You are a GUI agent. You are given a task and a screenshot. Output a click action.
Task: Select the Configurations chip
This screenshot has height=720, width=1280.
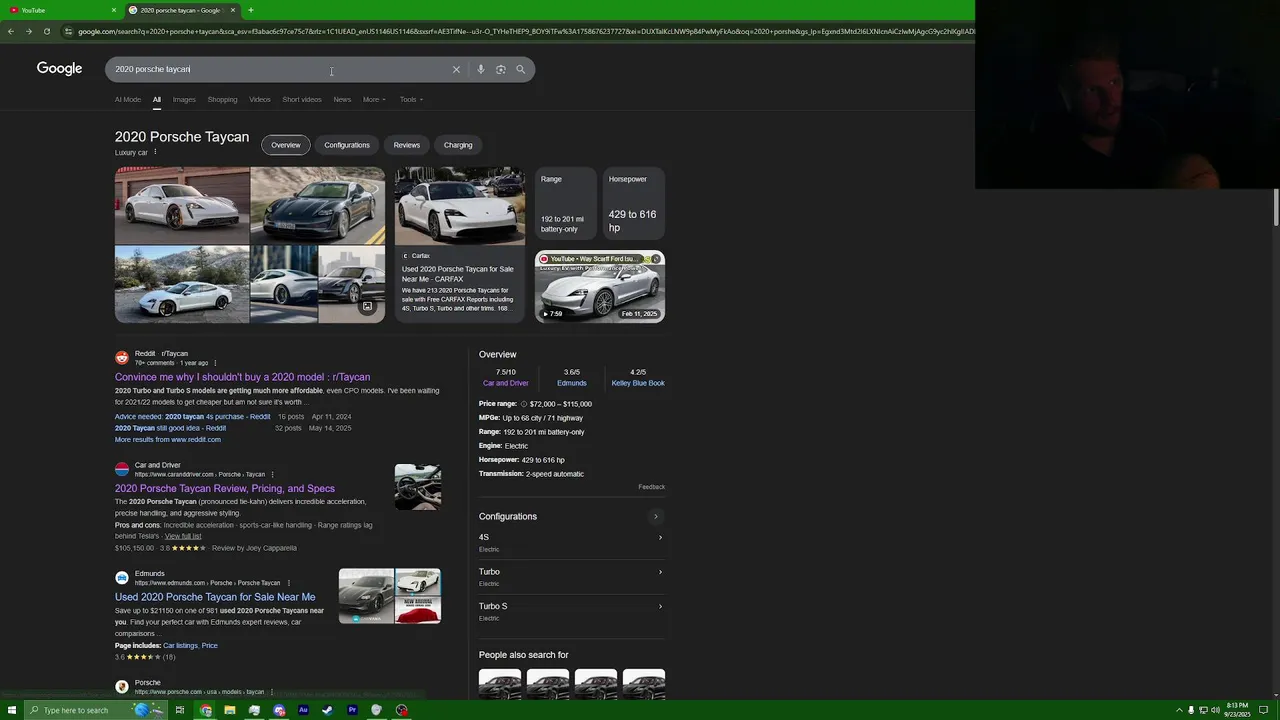(347, 145)
